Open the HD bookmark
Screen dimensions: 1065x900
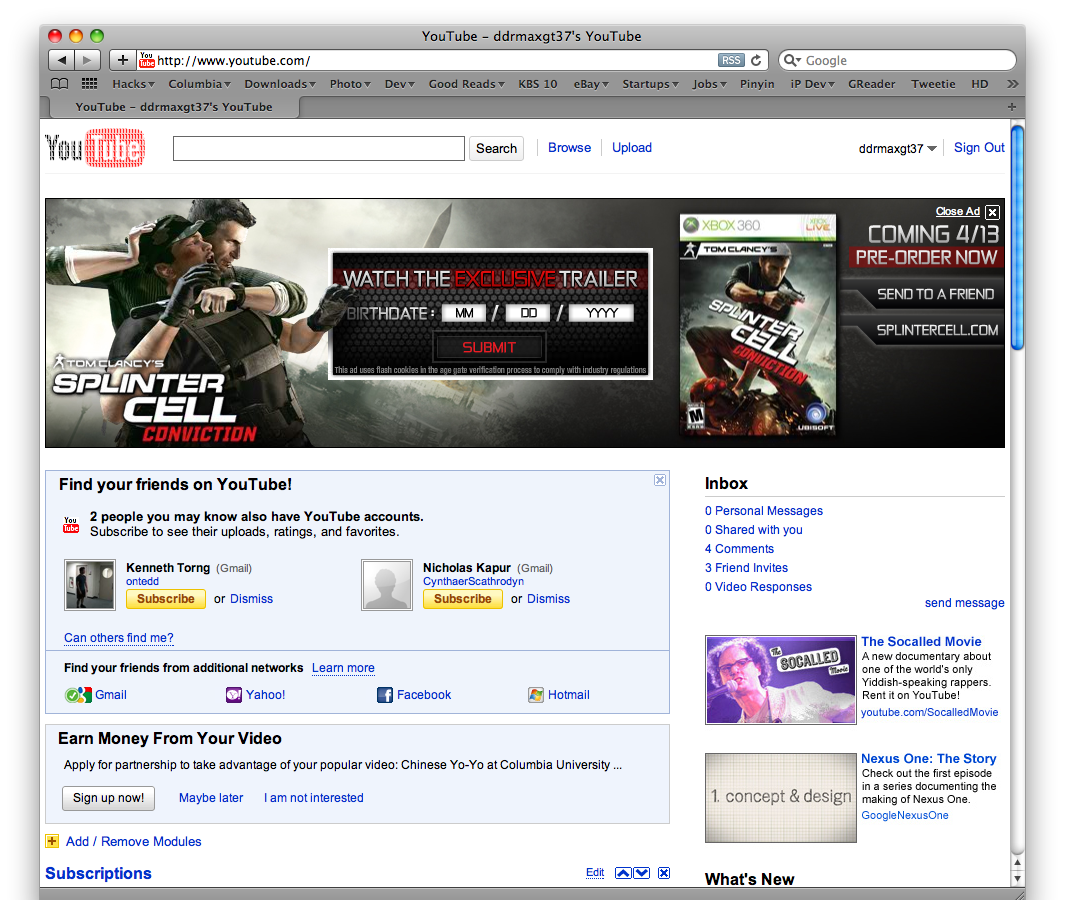pos(979,84)
